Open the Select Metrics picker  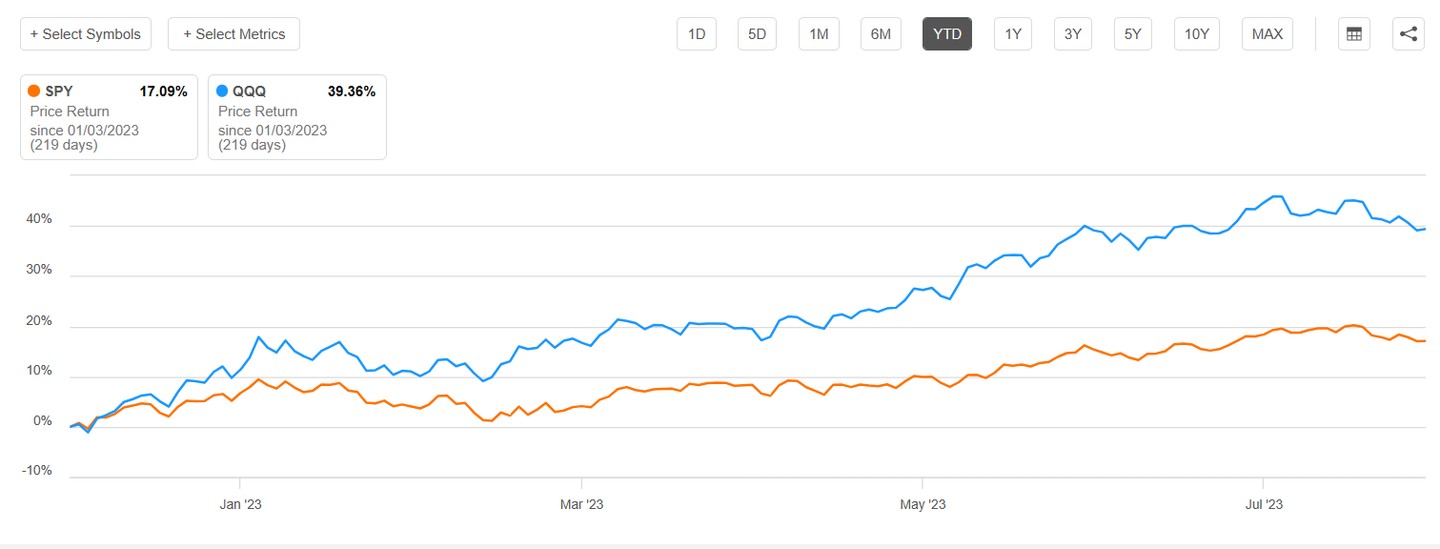coord(234,34)
